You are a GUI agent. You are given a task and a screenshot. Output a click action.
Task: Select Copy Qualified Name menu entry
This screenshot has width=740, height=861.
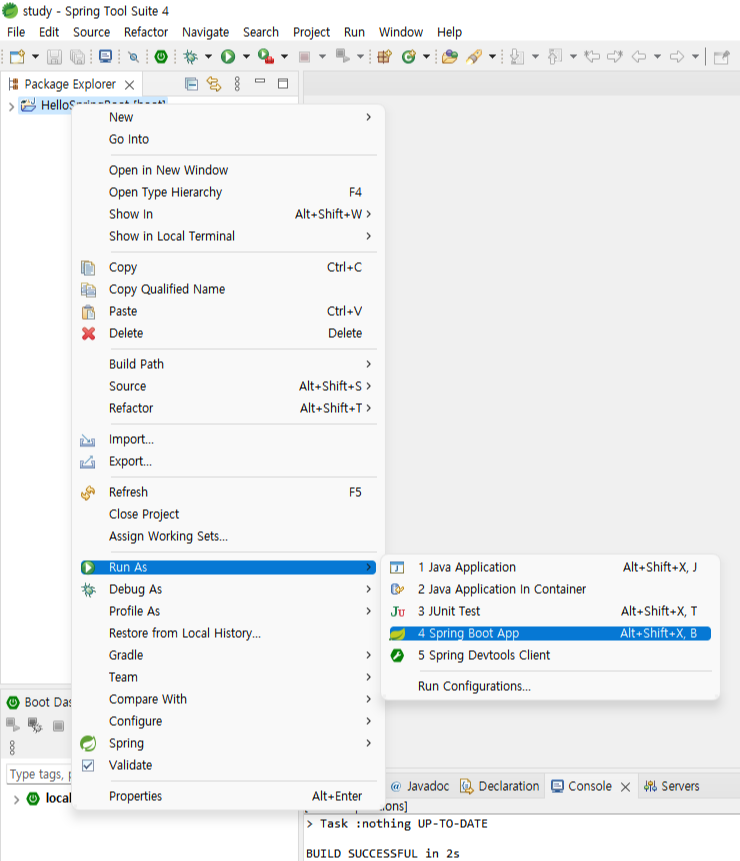[x=228, y=289]
